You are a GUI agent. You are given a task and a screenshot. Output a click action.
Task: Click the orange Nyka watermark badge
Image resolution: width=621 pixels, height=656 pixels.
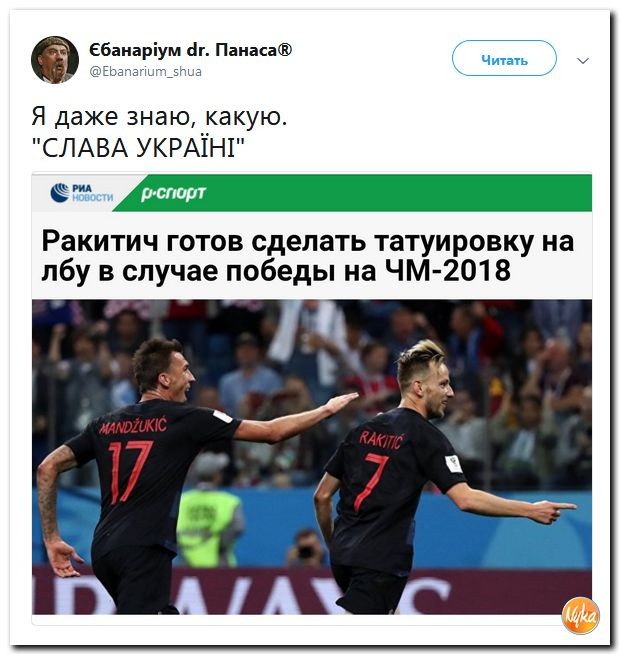click(x=580, y=616)
